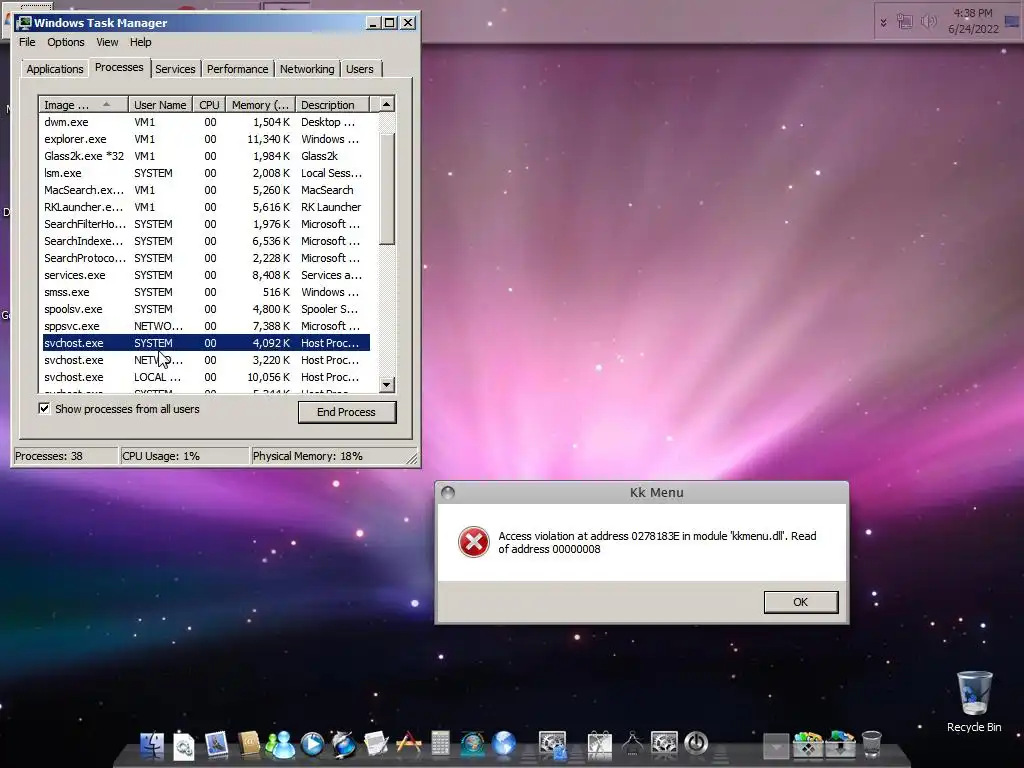Open the Recycle Bin desktop icon
The image size is (1024, 768).
point(974,701)
